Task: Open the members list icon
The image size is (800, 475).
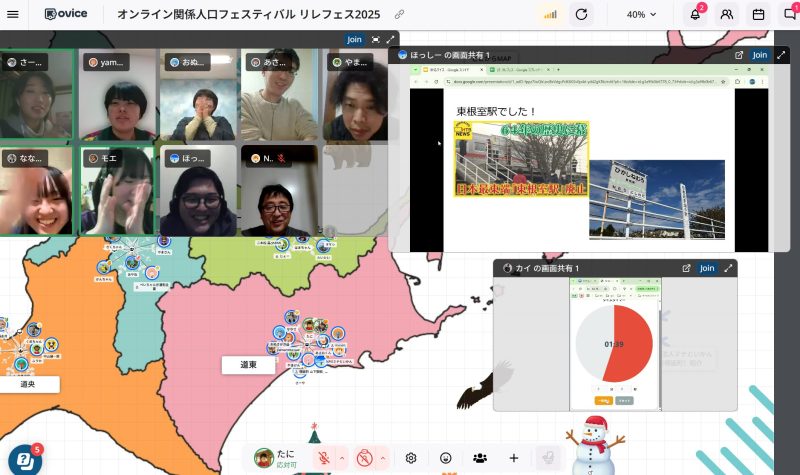Action: (727, 15)
